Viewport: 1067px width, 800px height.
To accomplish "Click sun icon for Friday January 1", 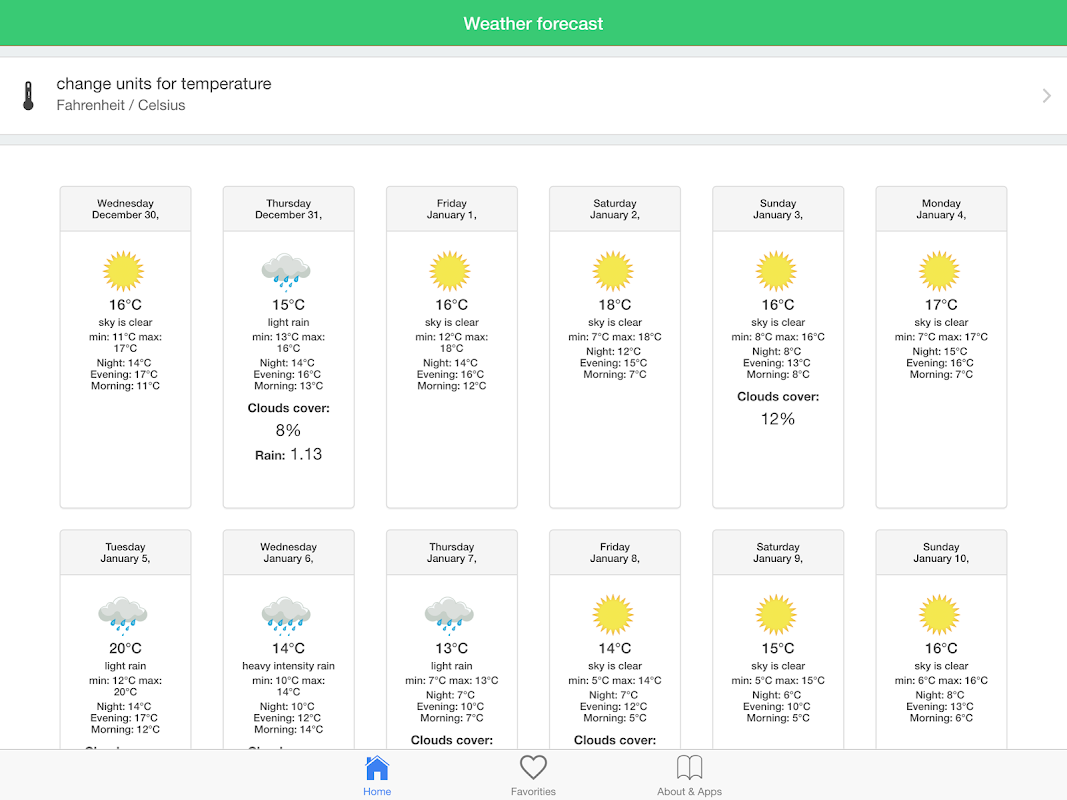I will (x=450, y=271).
